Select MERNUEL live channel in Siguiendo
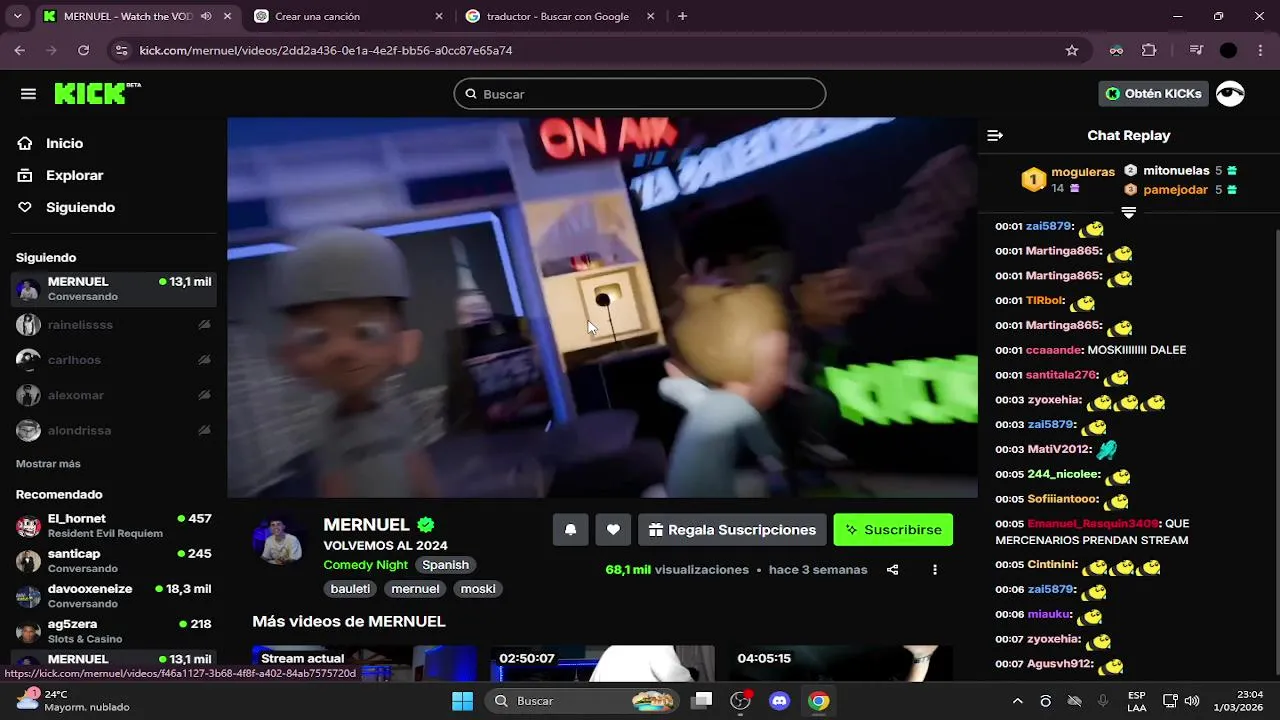The width and height of the screenshot is (1280, 720). pyautogui.click(x=114, y=289)
